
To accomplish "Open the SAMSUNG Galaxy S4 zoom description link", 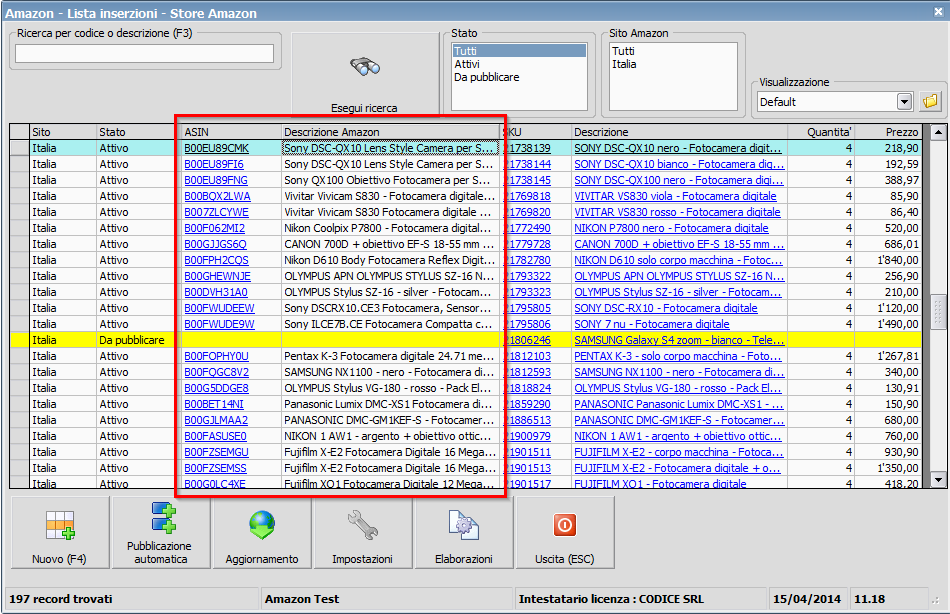I will [679, 340].
